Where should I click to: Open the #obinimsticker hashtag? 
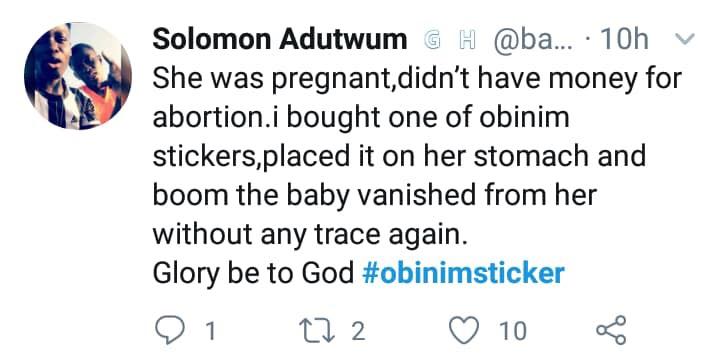coord(463,273)
